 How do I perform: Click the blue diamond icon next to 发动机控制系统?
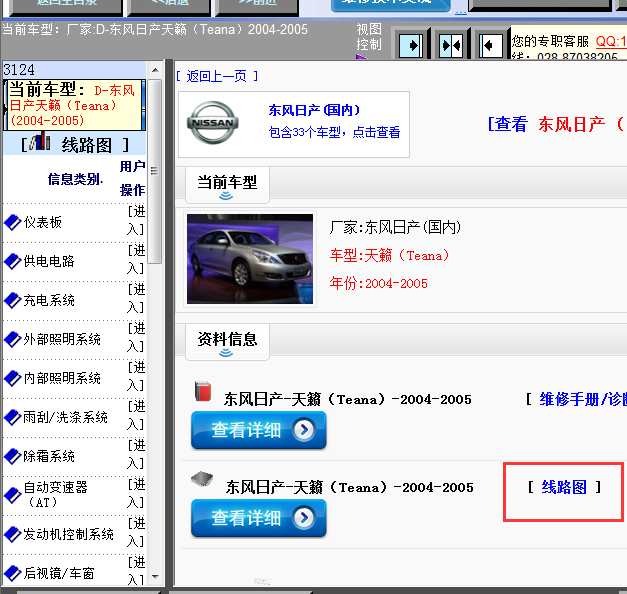[12, 534]
